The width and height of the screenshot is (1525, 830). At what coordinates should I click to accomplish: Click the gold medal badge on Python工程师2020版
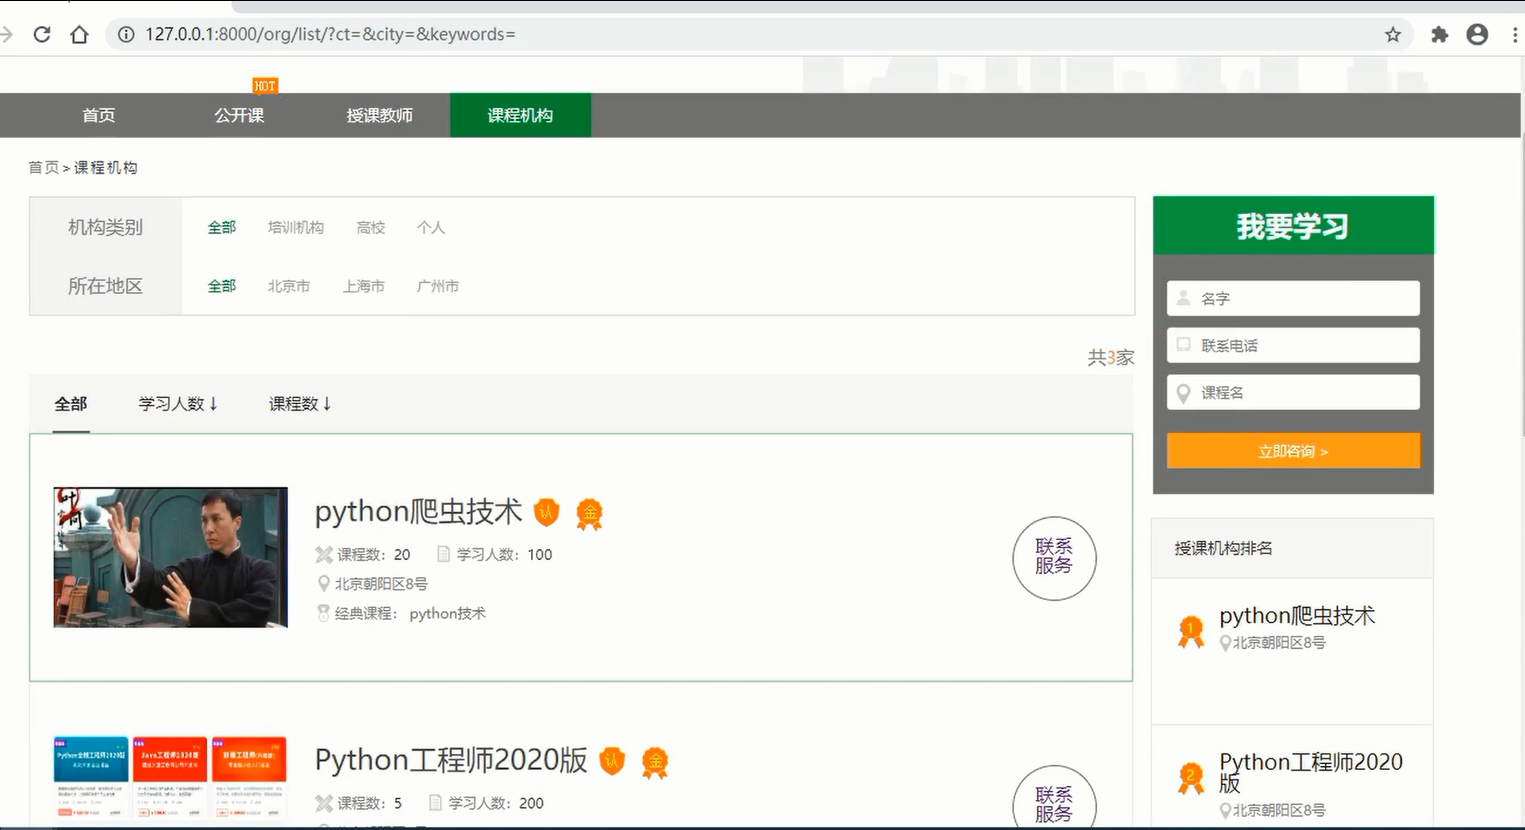tap(655, 761)
